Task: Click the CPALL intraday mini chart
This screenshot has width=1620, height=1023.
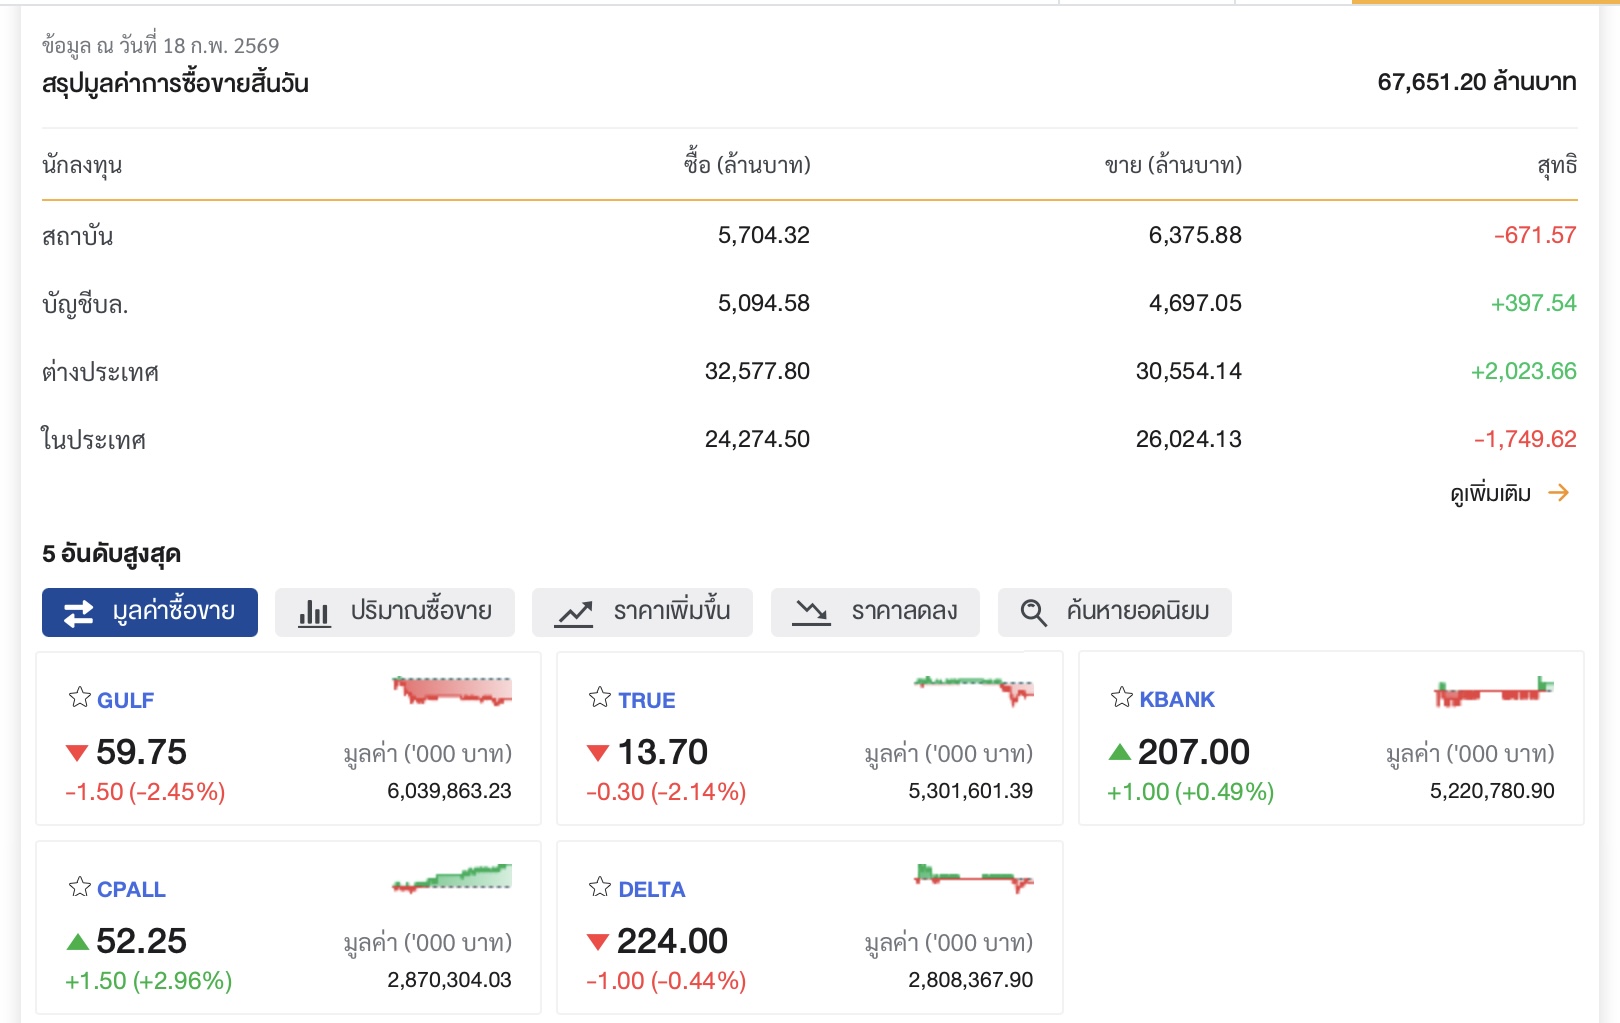Action: (x=452, y=878)
